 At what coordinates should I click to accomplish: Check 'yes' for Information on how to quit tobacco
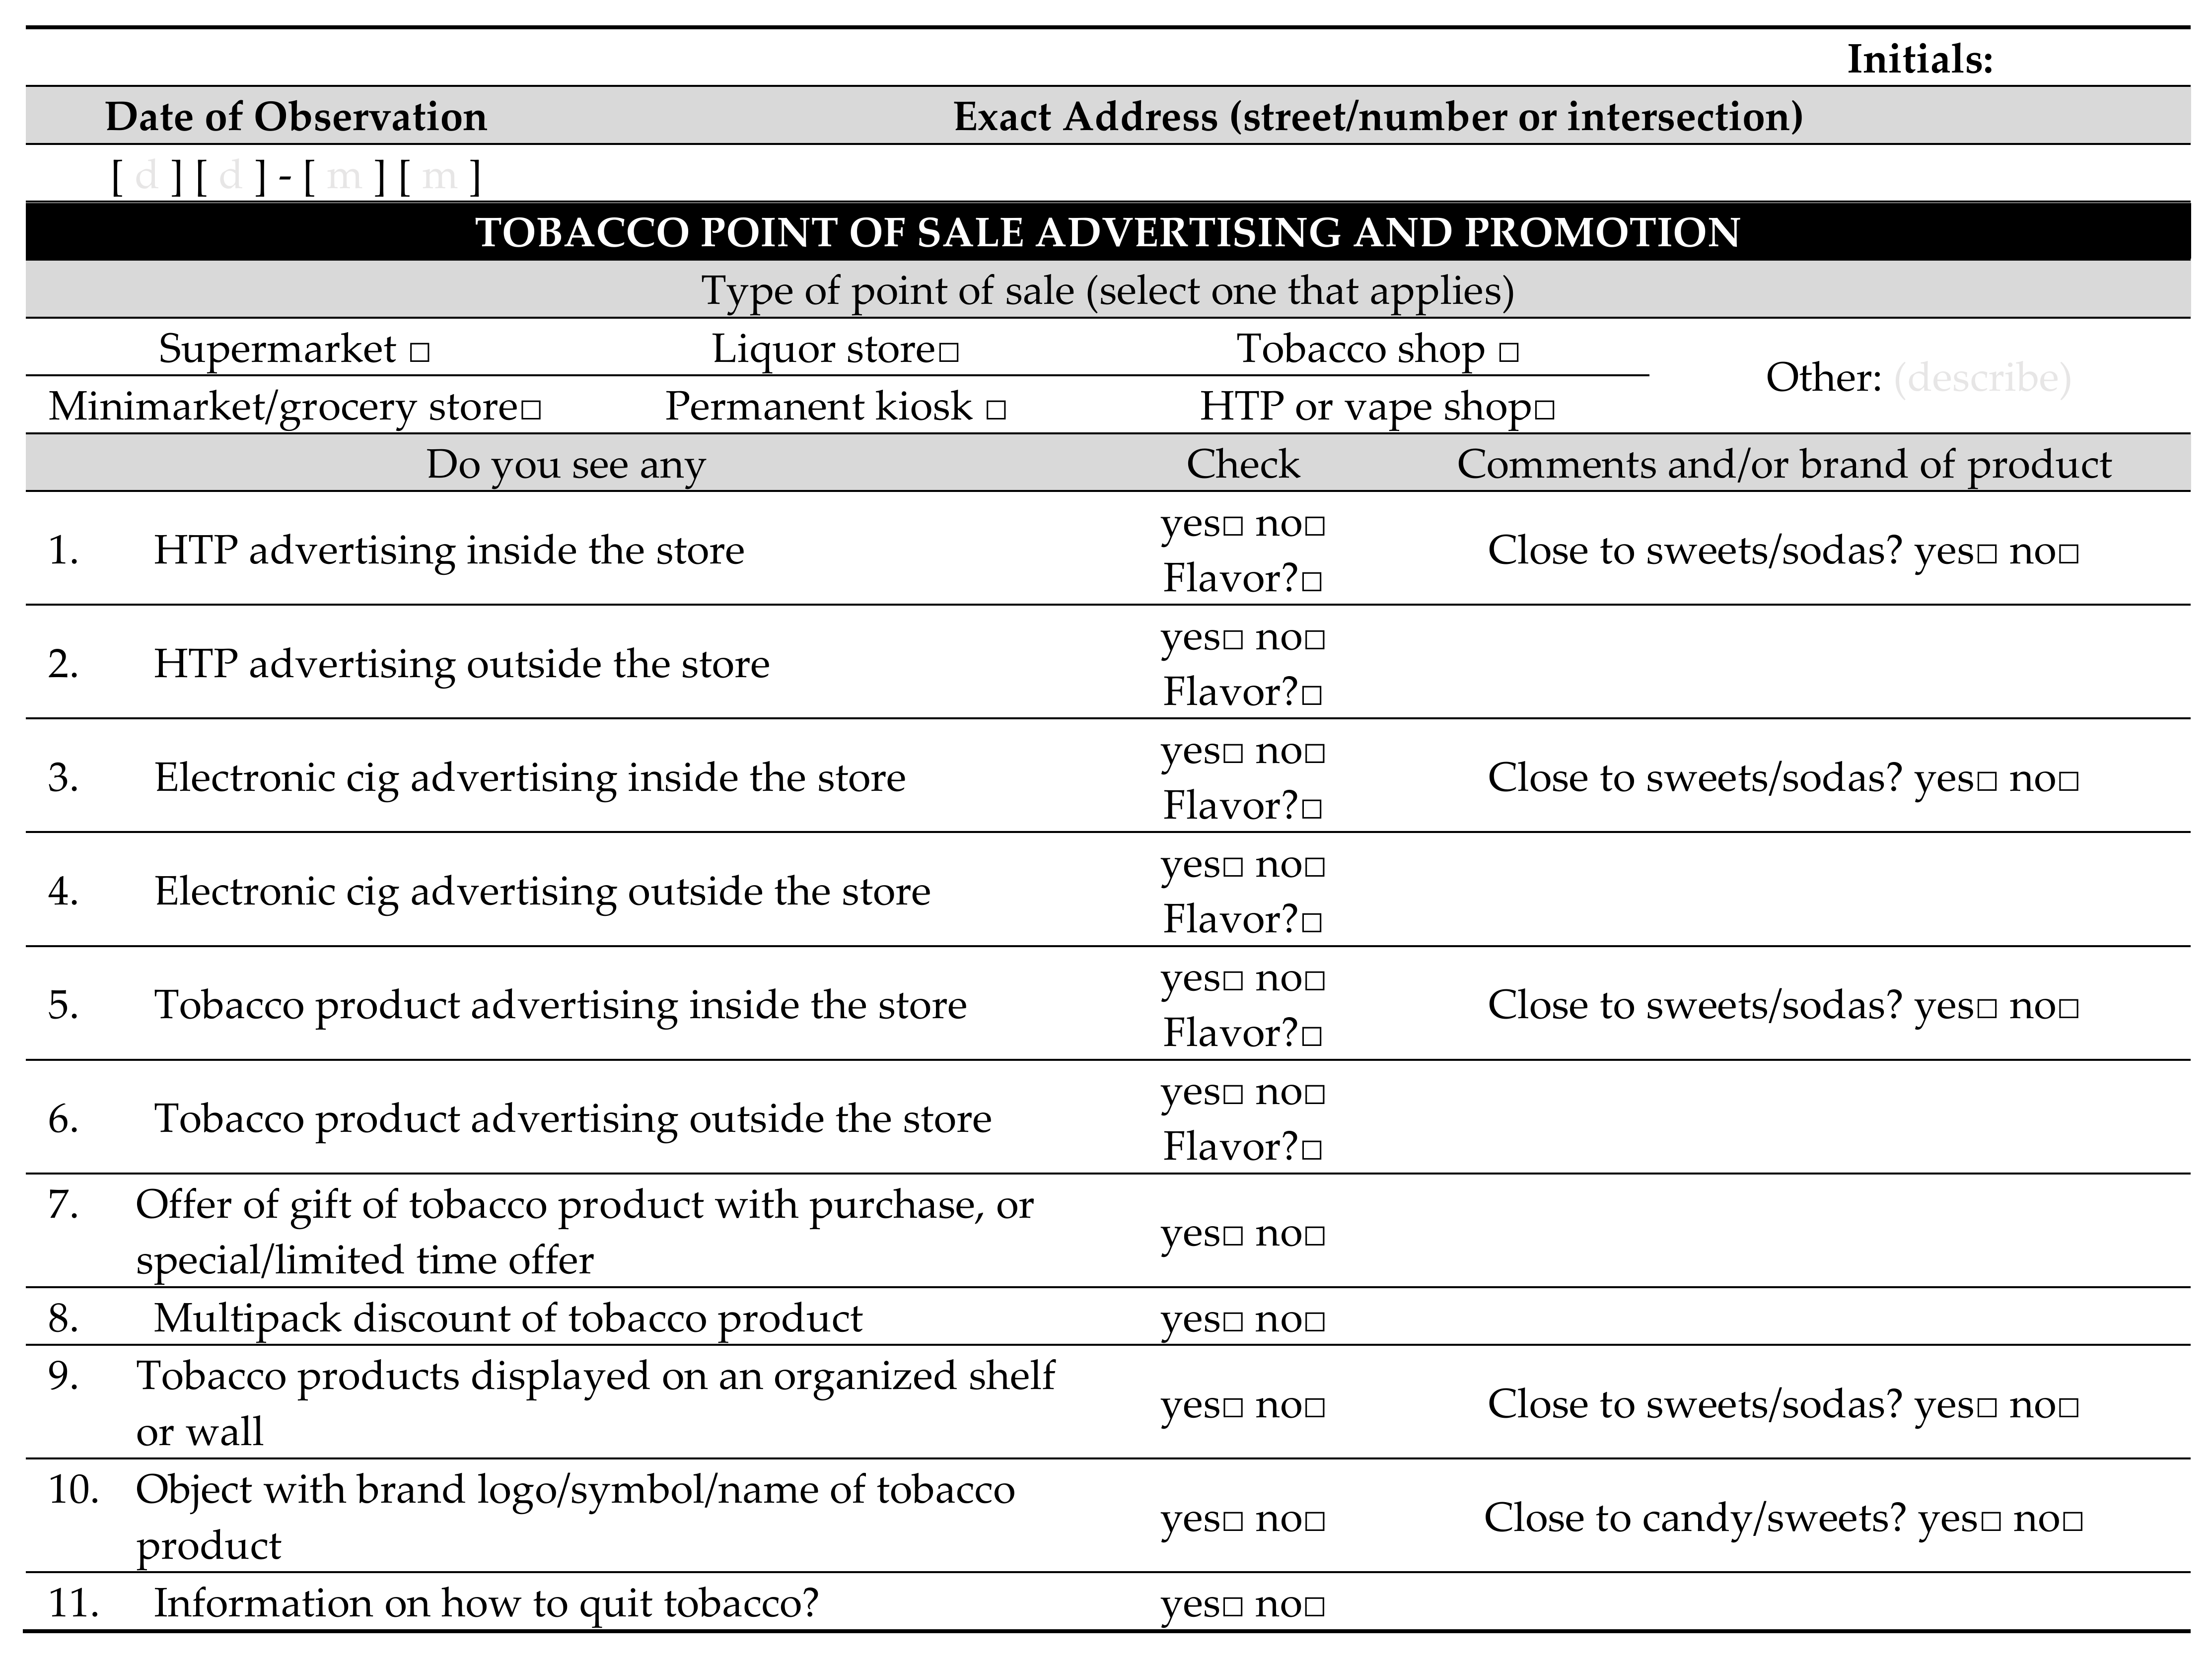click(x=1233, y=1607)
